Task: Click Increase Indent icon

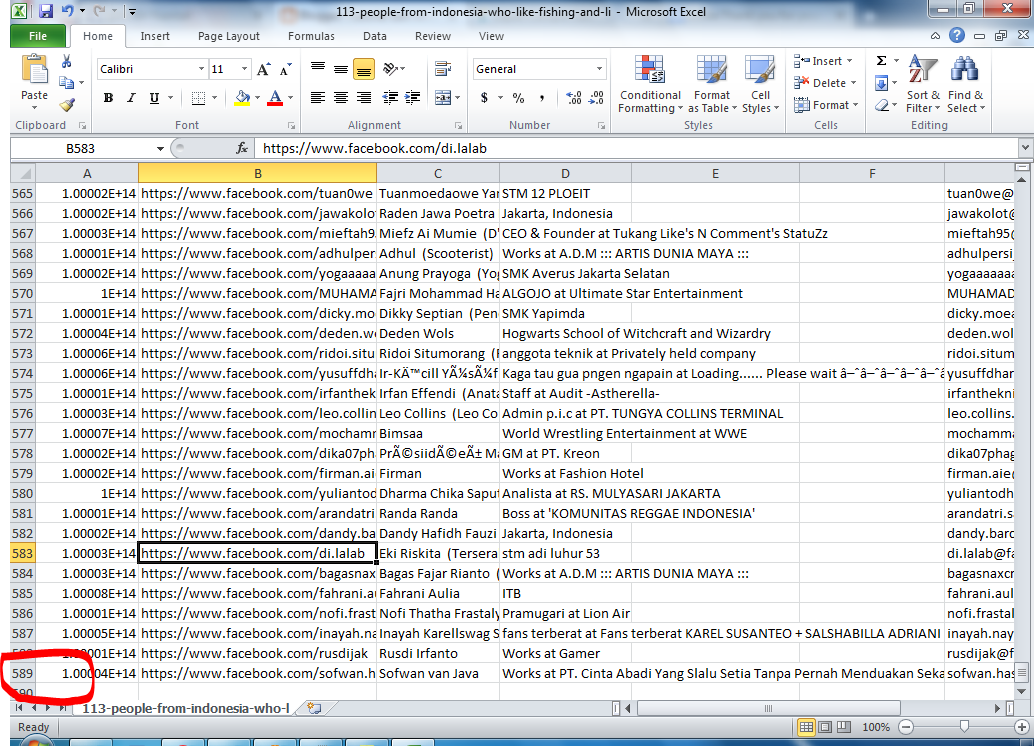Action: coord(413,98)
